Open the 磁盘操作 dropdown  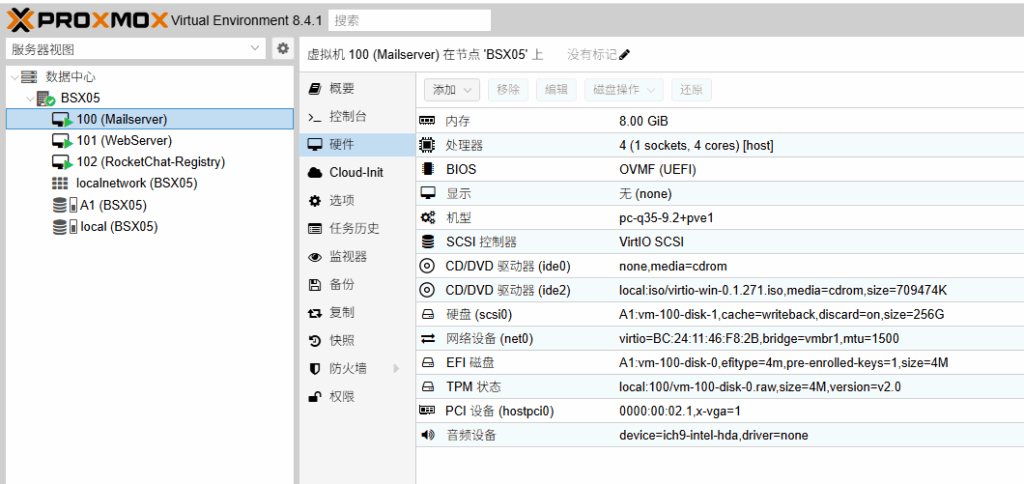[624, 90]
